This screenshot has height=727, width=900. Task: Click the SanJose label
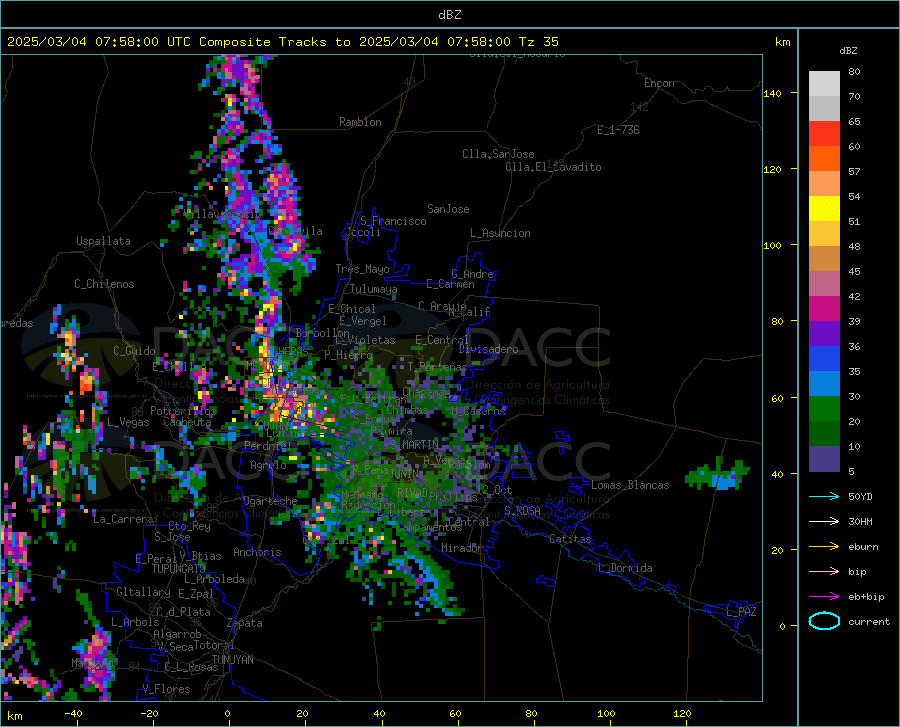point(448,209)
